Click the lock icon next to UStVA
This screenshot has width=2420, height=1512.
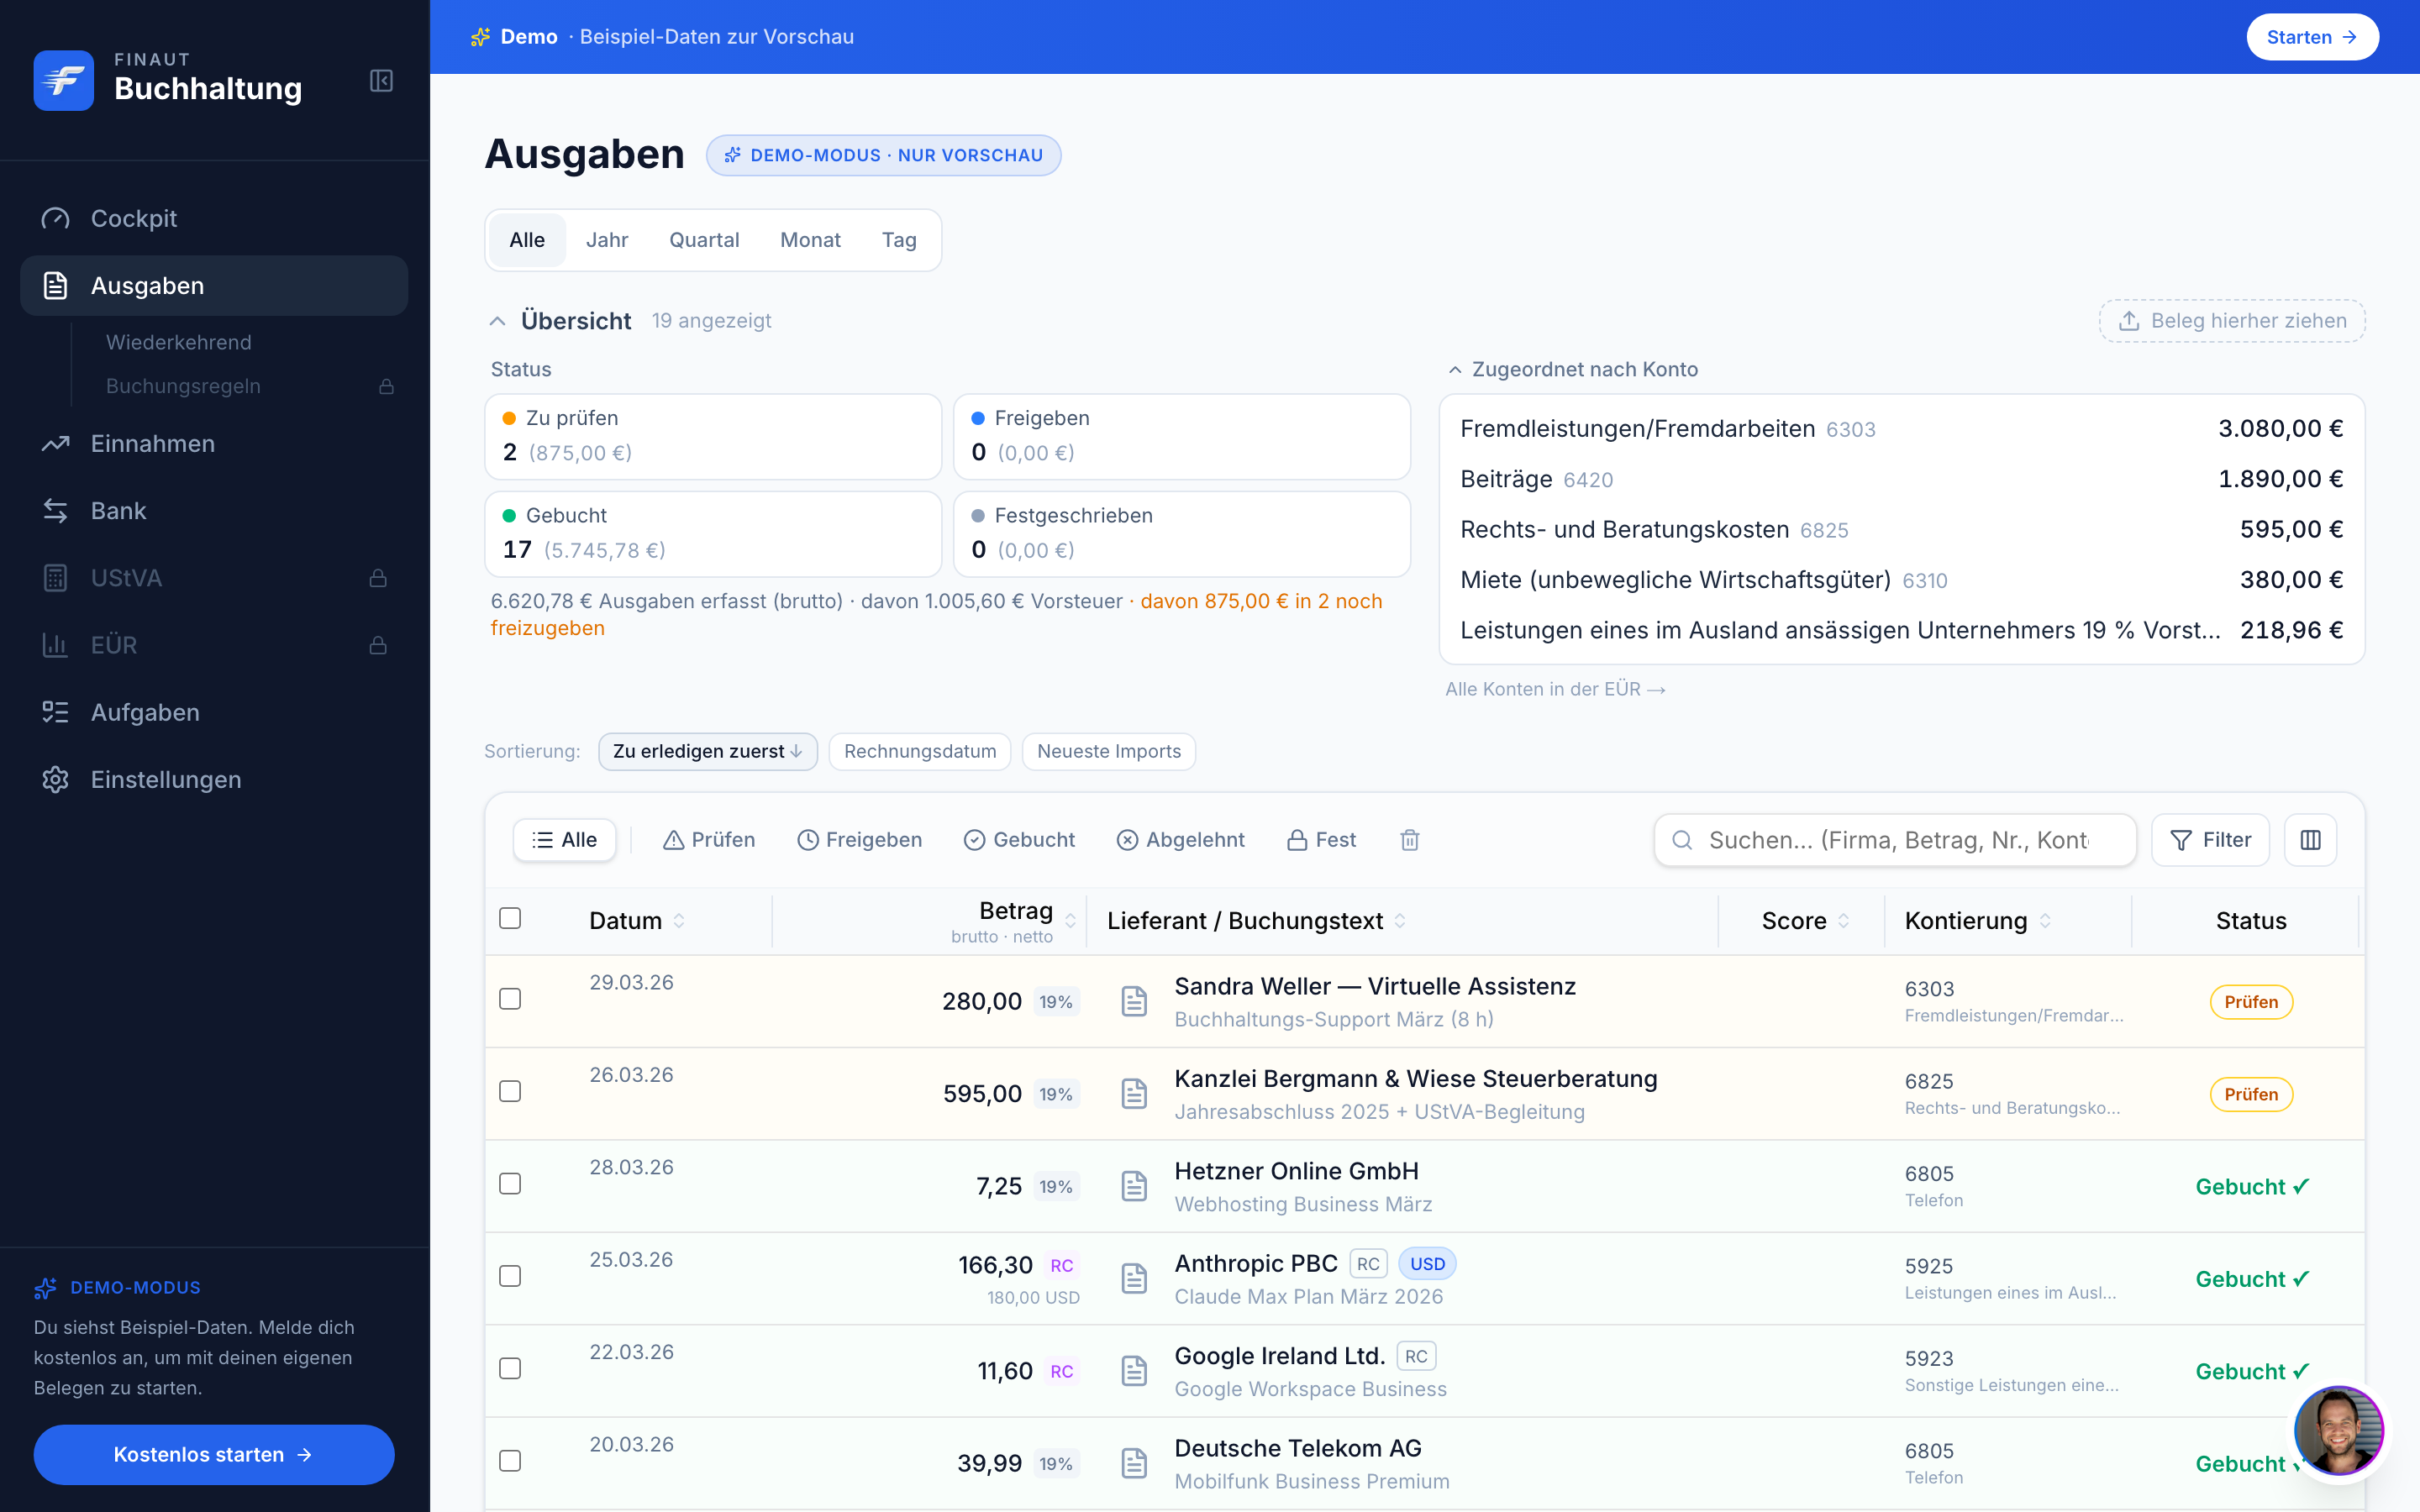click(378, 578)
